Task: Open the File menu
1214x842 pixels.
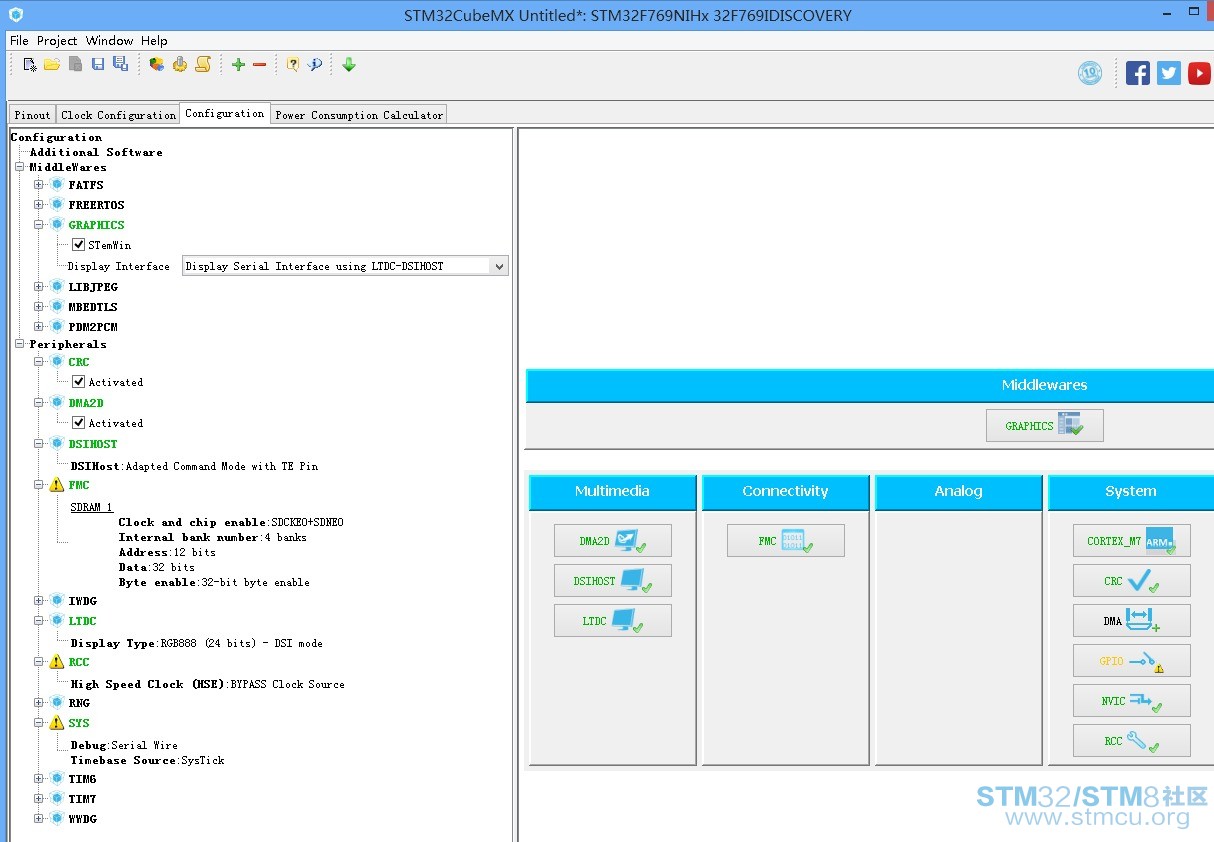Action: (x=19, y=41)
